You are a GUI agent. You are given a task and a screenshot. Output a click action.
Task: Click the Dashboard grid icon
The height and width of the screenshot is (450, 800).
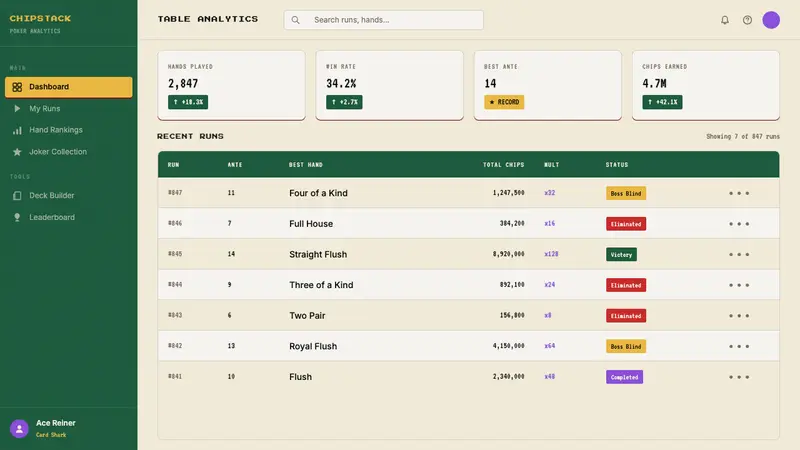pyautogui.click(x=17, y=87)
